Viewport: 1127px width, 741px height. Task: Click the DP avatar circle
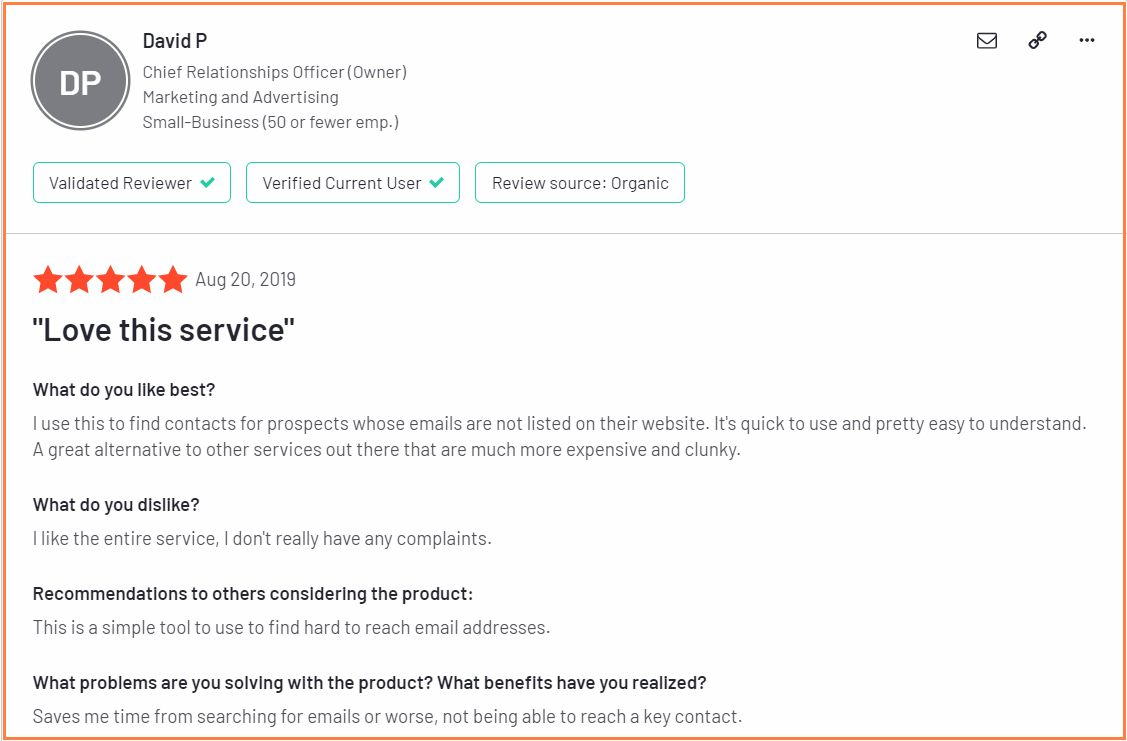click(80, 82)
